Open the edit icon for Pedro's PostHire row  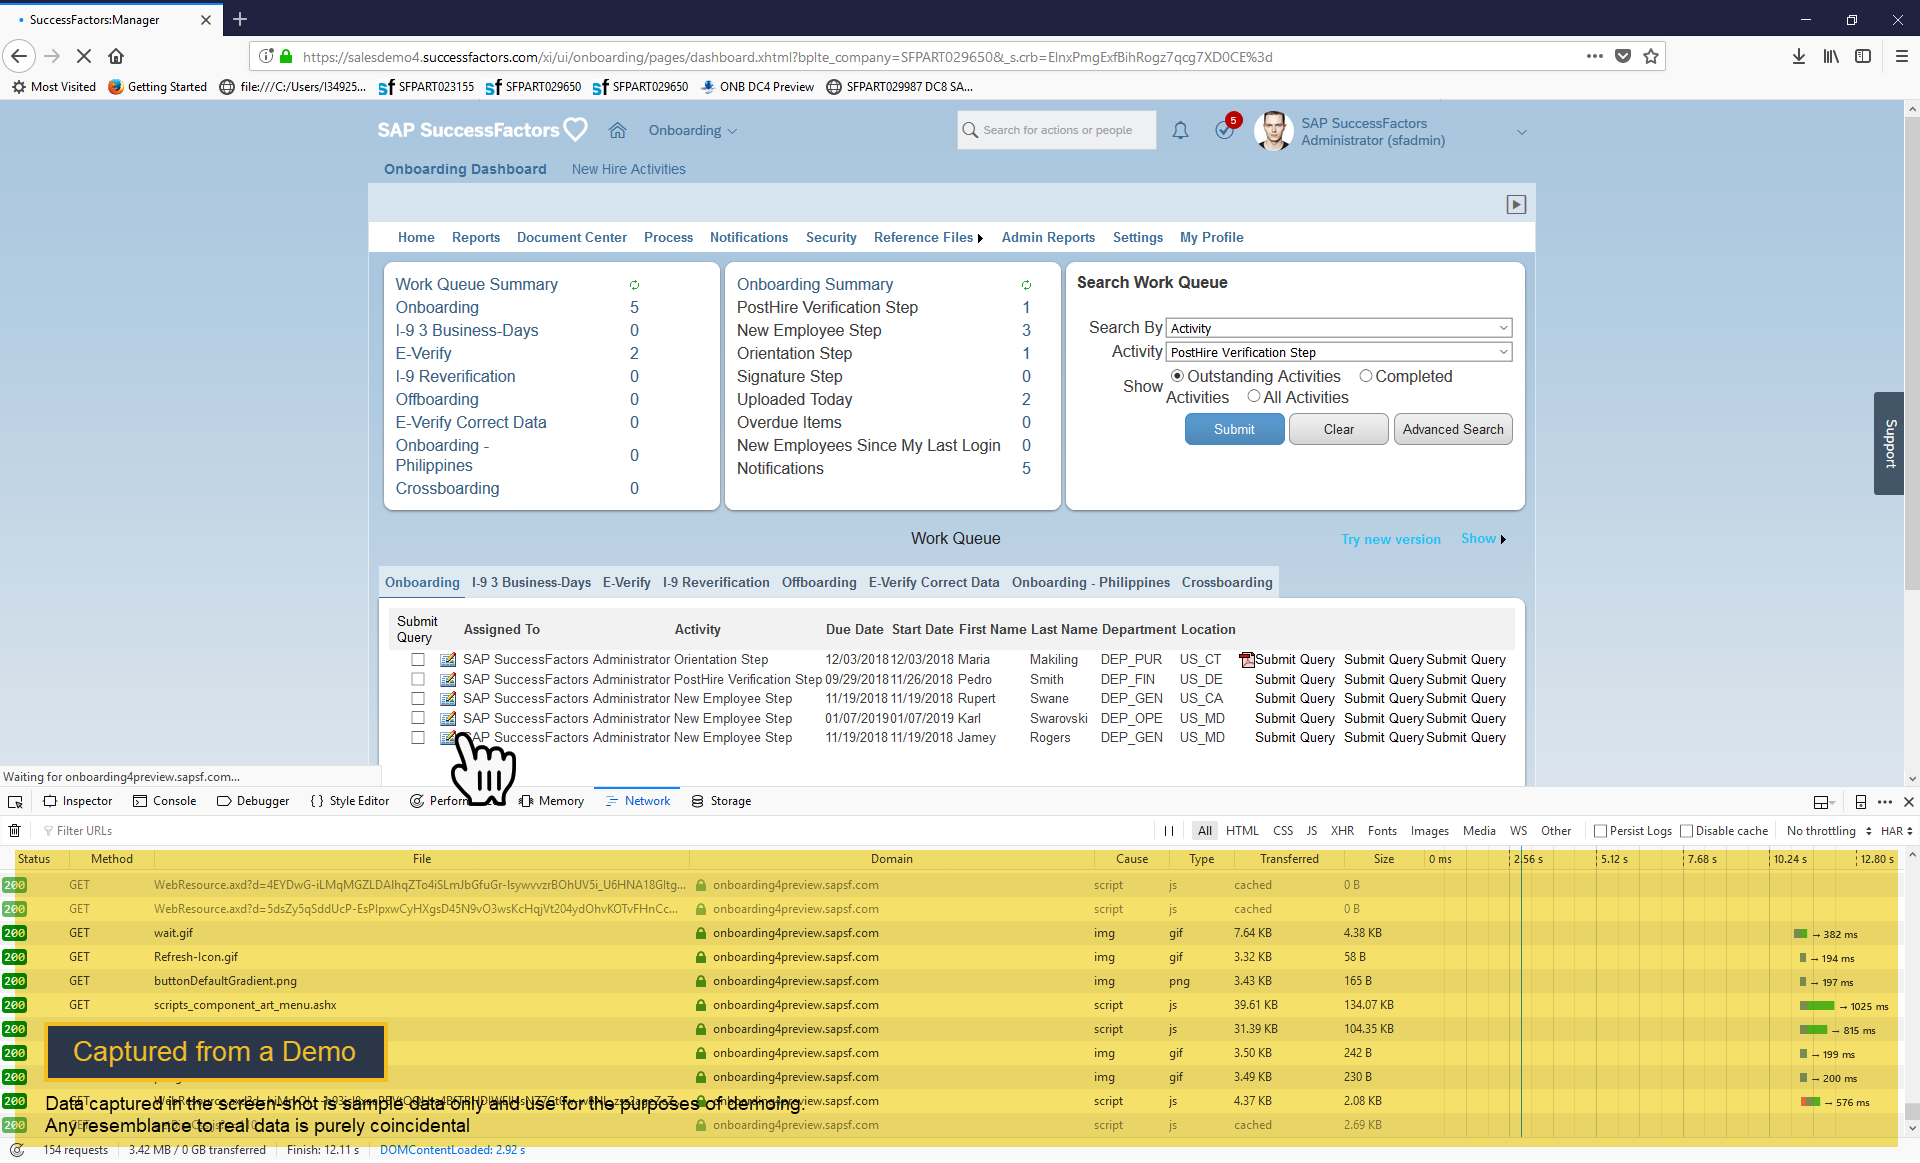(448, 680)
